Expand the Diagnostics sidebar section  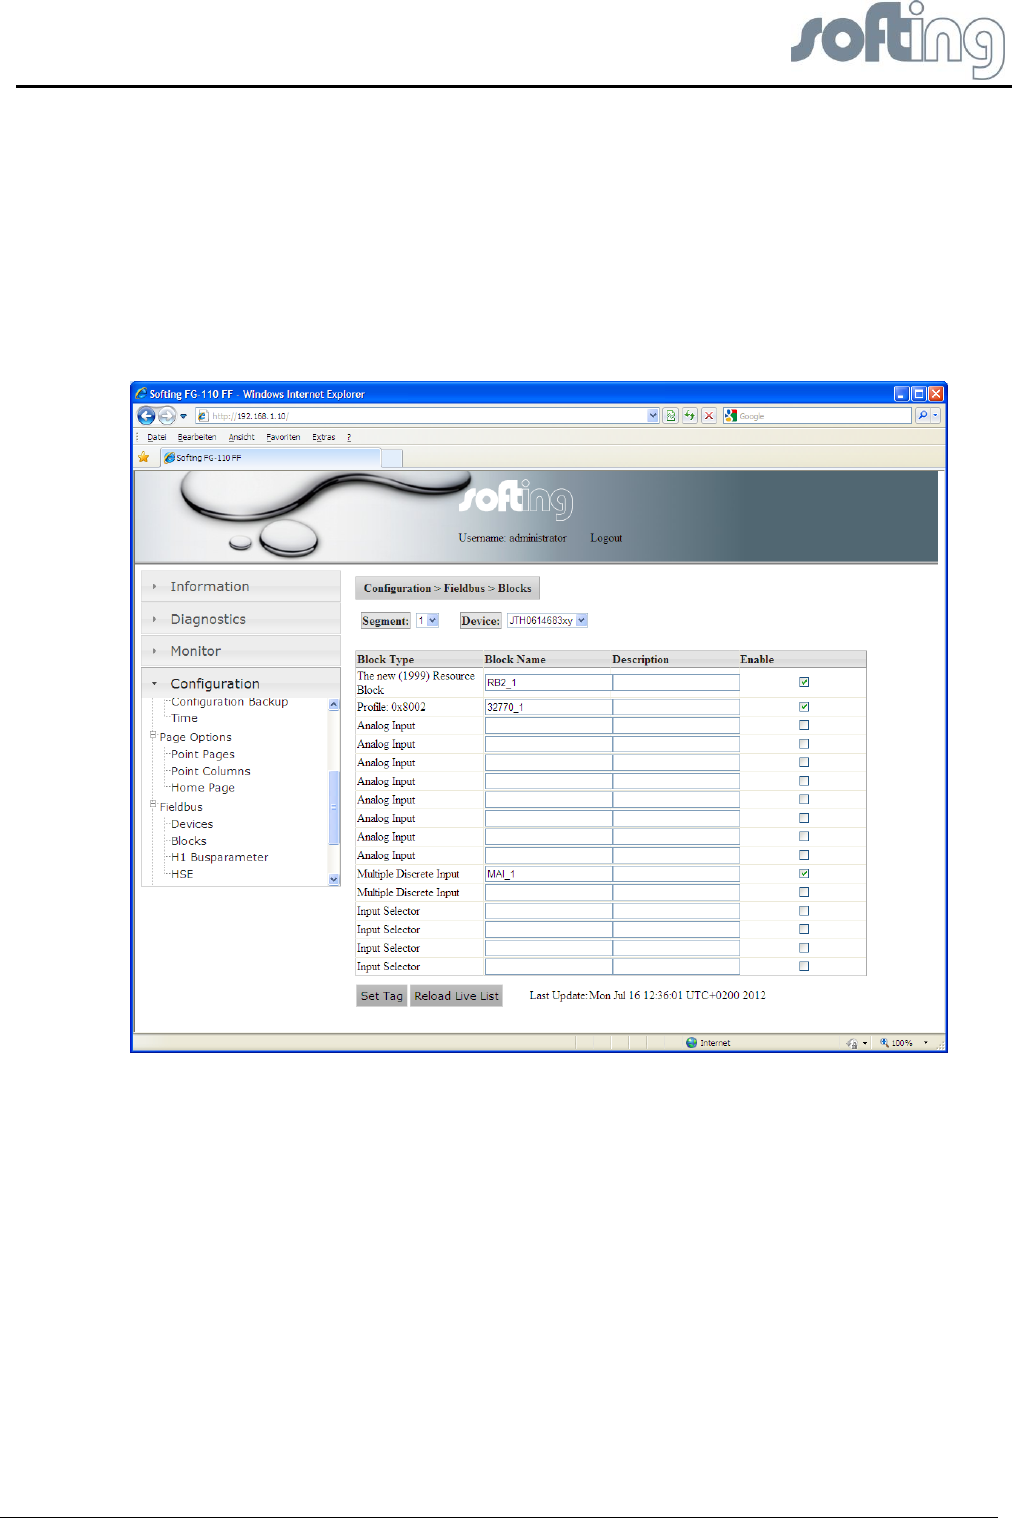(241, 619)
